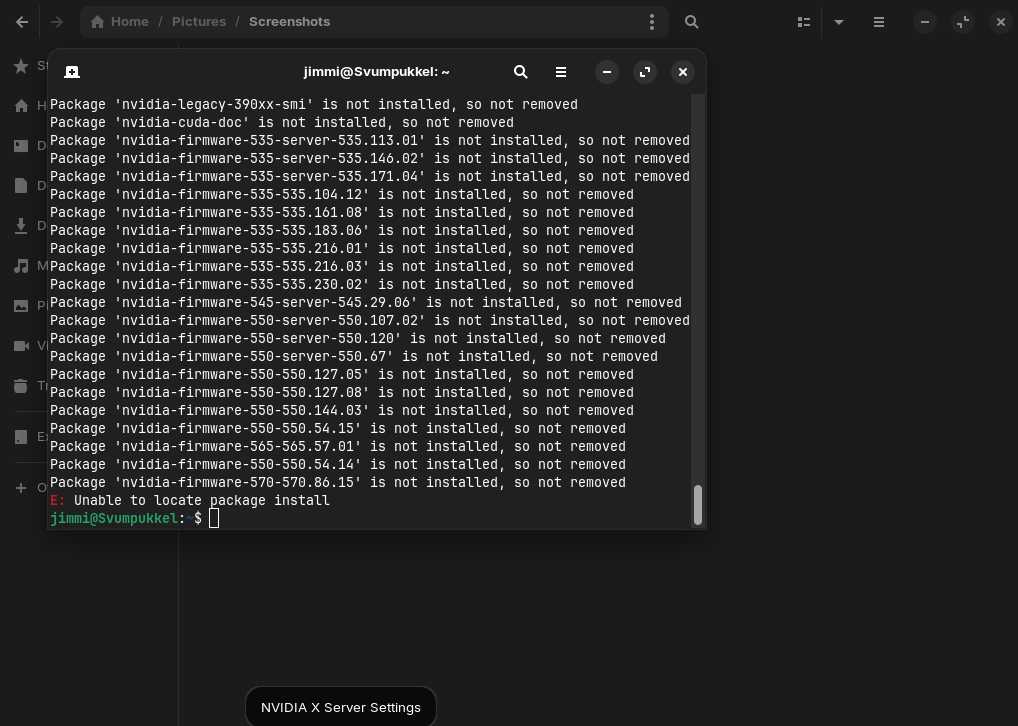The width and height of the screenshot is (1018, 726).
Task: Click the 'Unable to locate package install' error line
Action: [x=190, y=500]
